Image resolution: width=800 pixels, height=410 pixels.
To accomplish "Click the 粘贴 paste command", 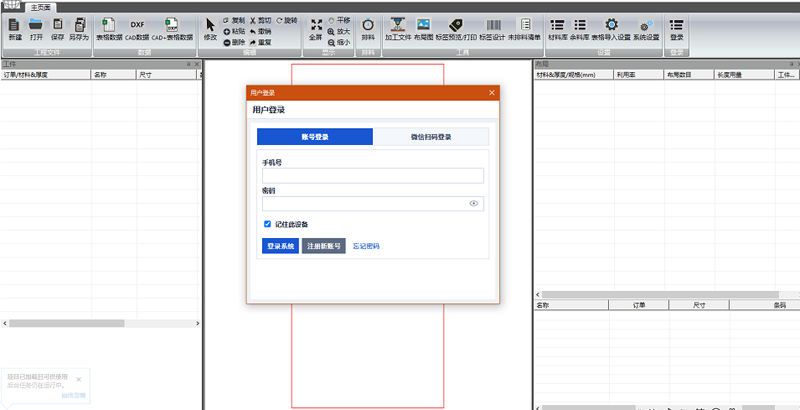I will [x=234, y=32].
